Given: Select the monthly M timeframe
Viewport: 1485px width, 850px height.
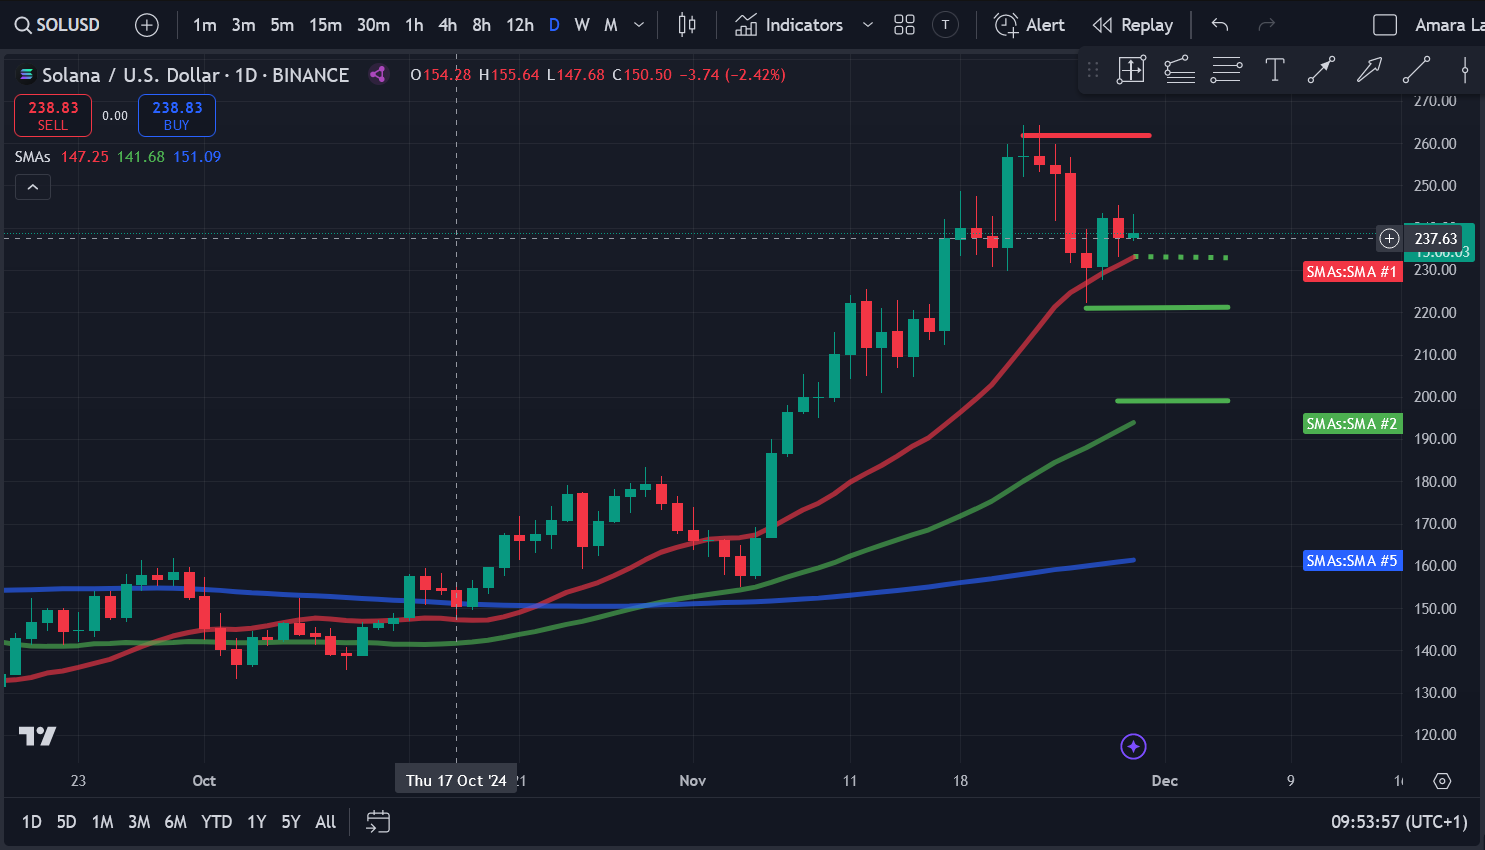Looking at the screenshot, I should tap(611, 25).
